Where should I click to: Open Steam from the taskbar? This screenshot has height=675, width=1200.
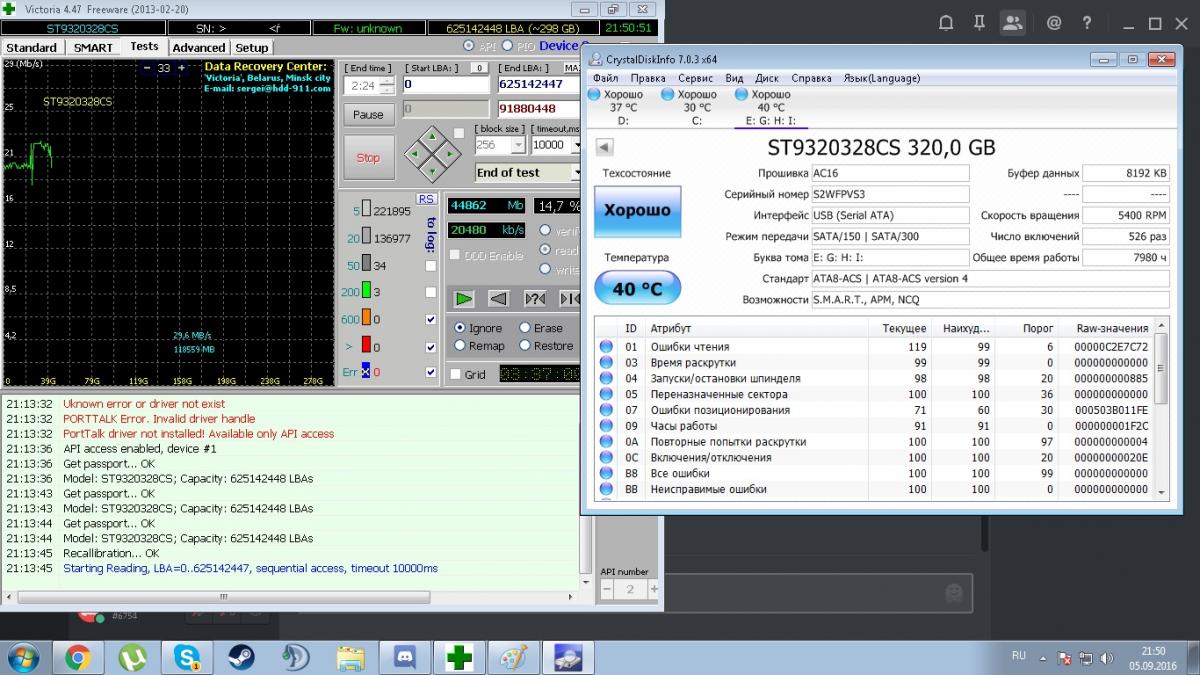click(241, 657)
